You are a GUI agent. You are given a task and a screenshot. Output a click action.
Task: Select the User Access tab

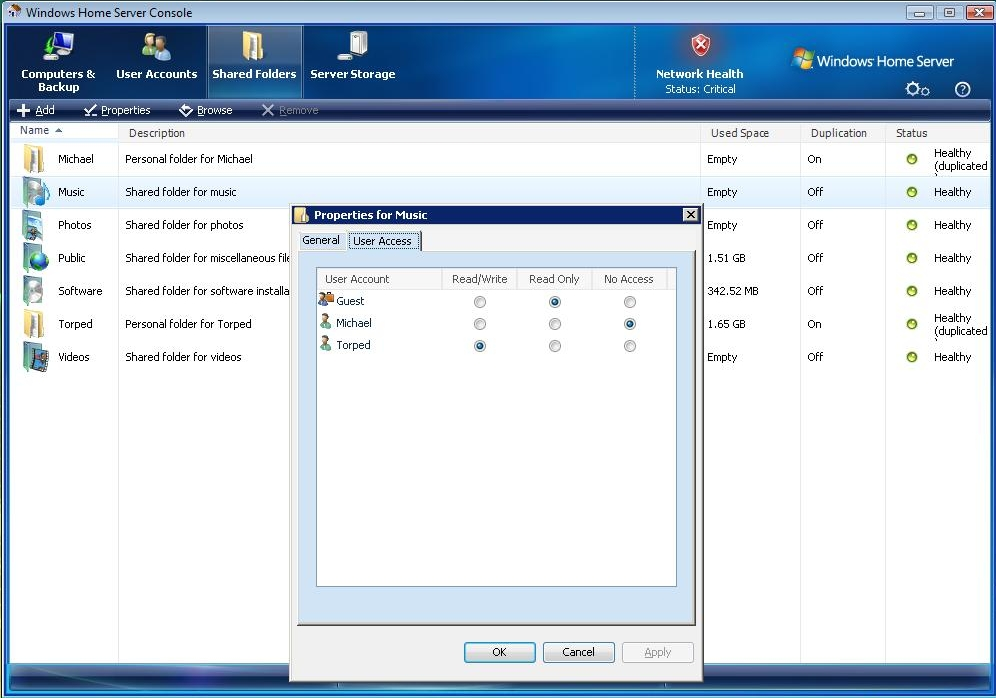(x=382, y=241)
